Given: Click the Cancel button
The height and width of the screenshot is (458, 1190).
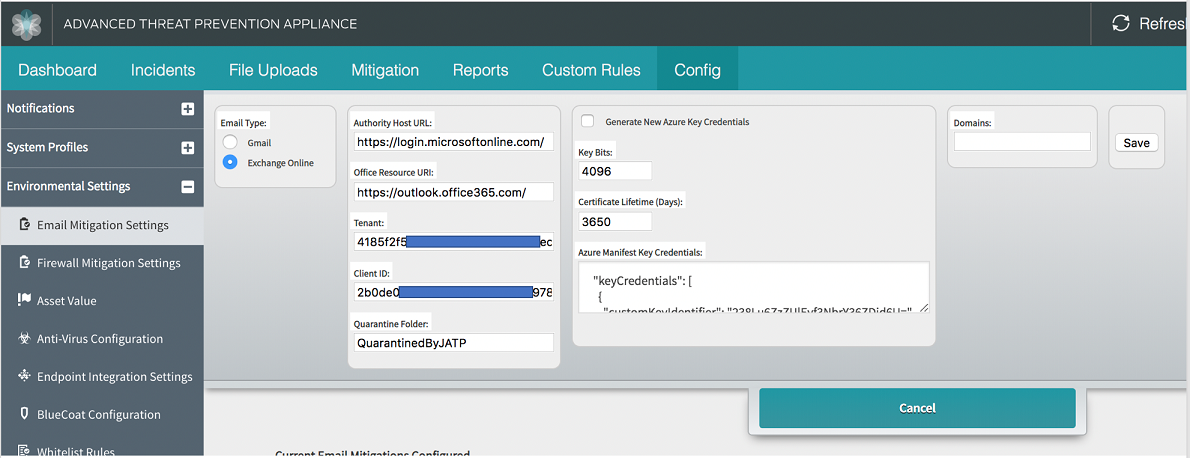Looking at the screenshot, I should pyautogui.click(x=917, y=408).
